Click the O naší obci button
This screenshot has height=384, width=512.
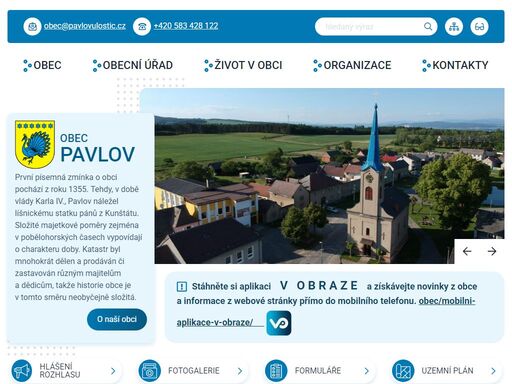(117, 319)
